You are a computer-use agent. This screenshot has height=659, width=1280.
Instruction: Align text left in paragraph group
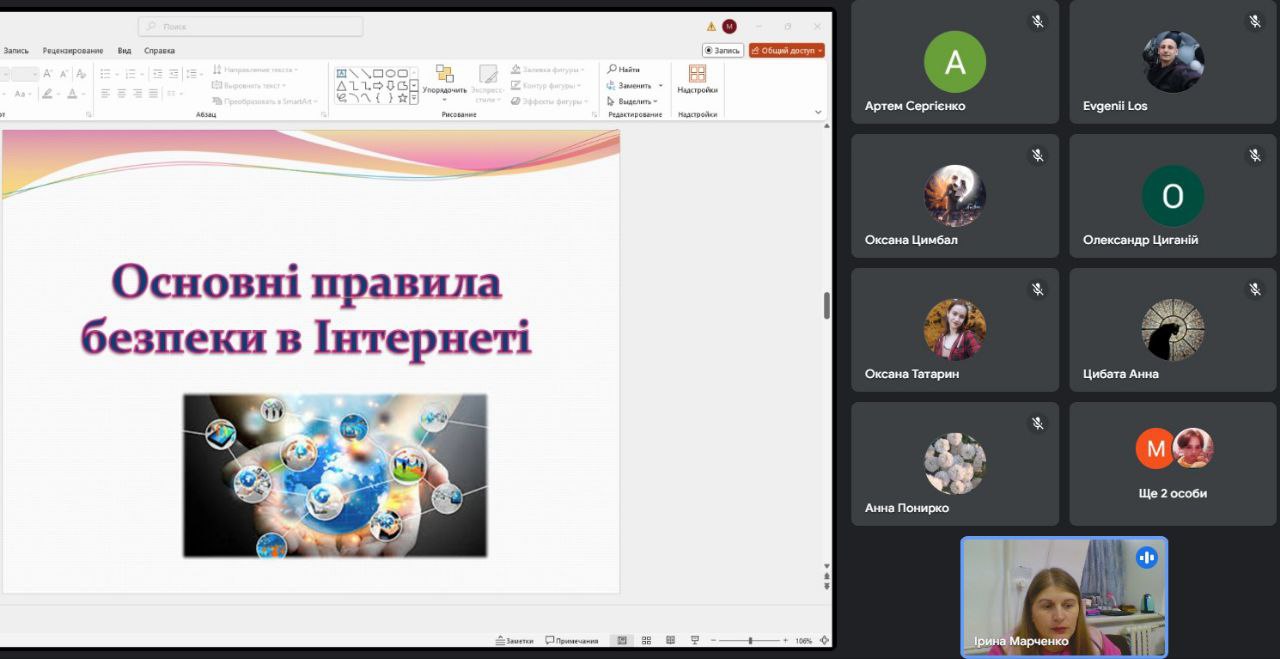(105, 93)
